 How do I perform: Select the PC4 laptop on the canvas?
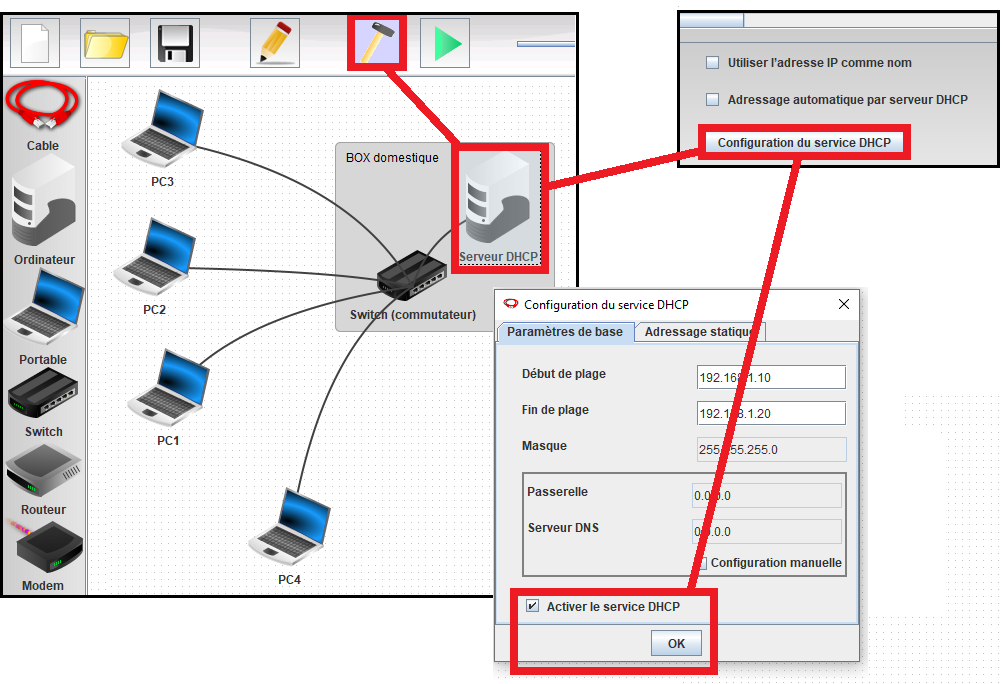pyautogui.click(x=289, y=527)
